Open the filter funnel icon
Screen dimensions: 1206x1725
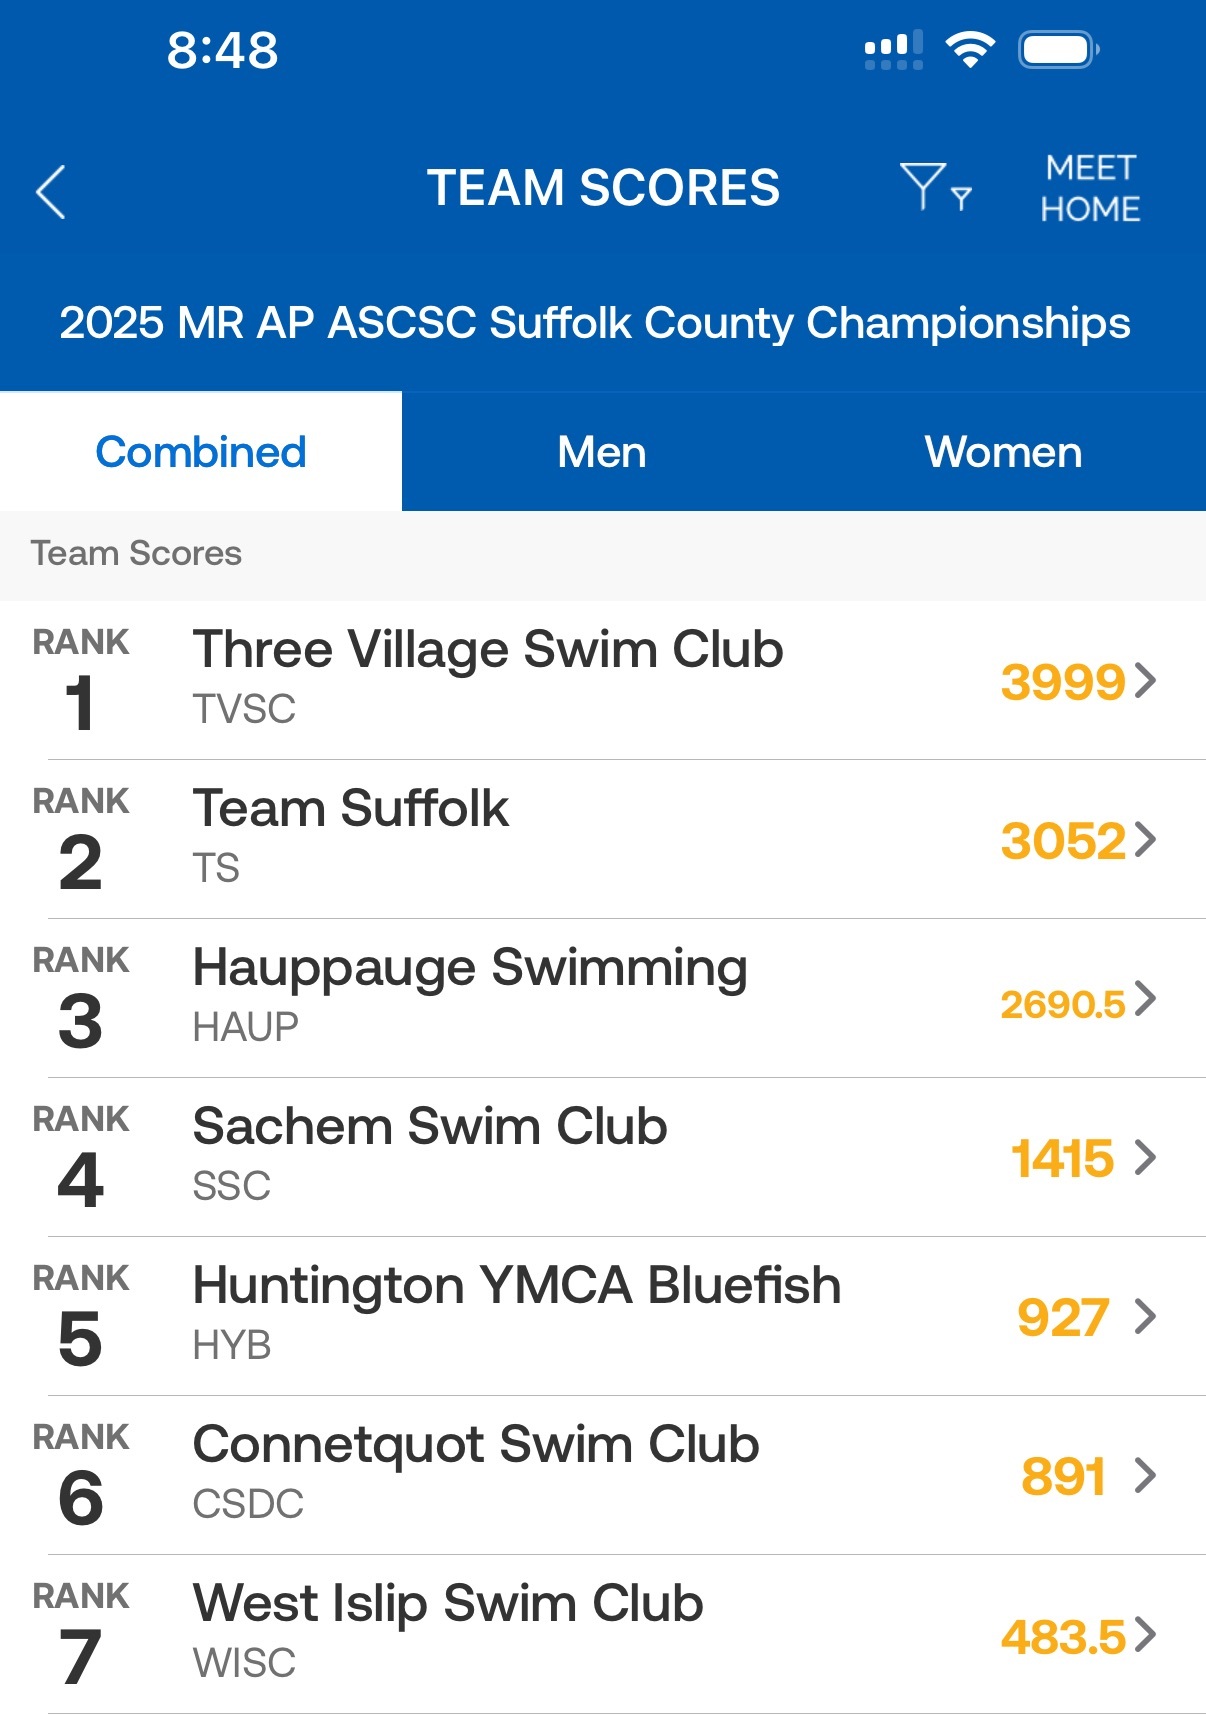click(x=933, y=187)
